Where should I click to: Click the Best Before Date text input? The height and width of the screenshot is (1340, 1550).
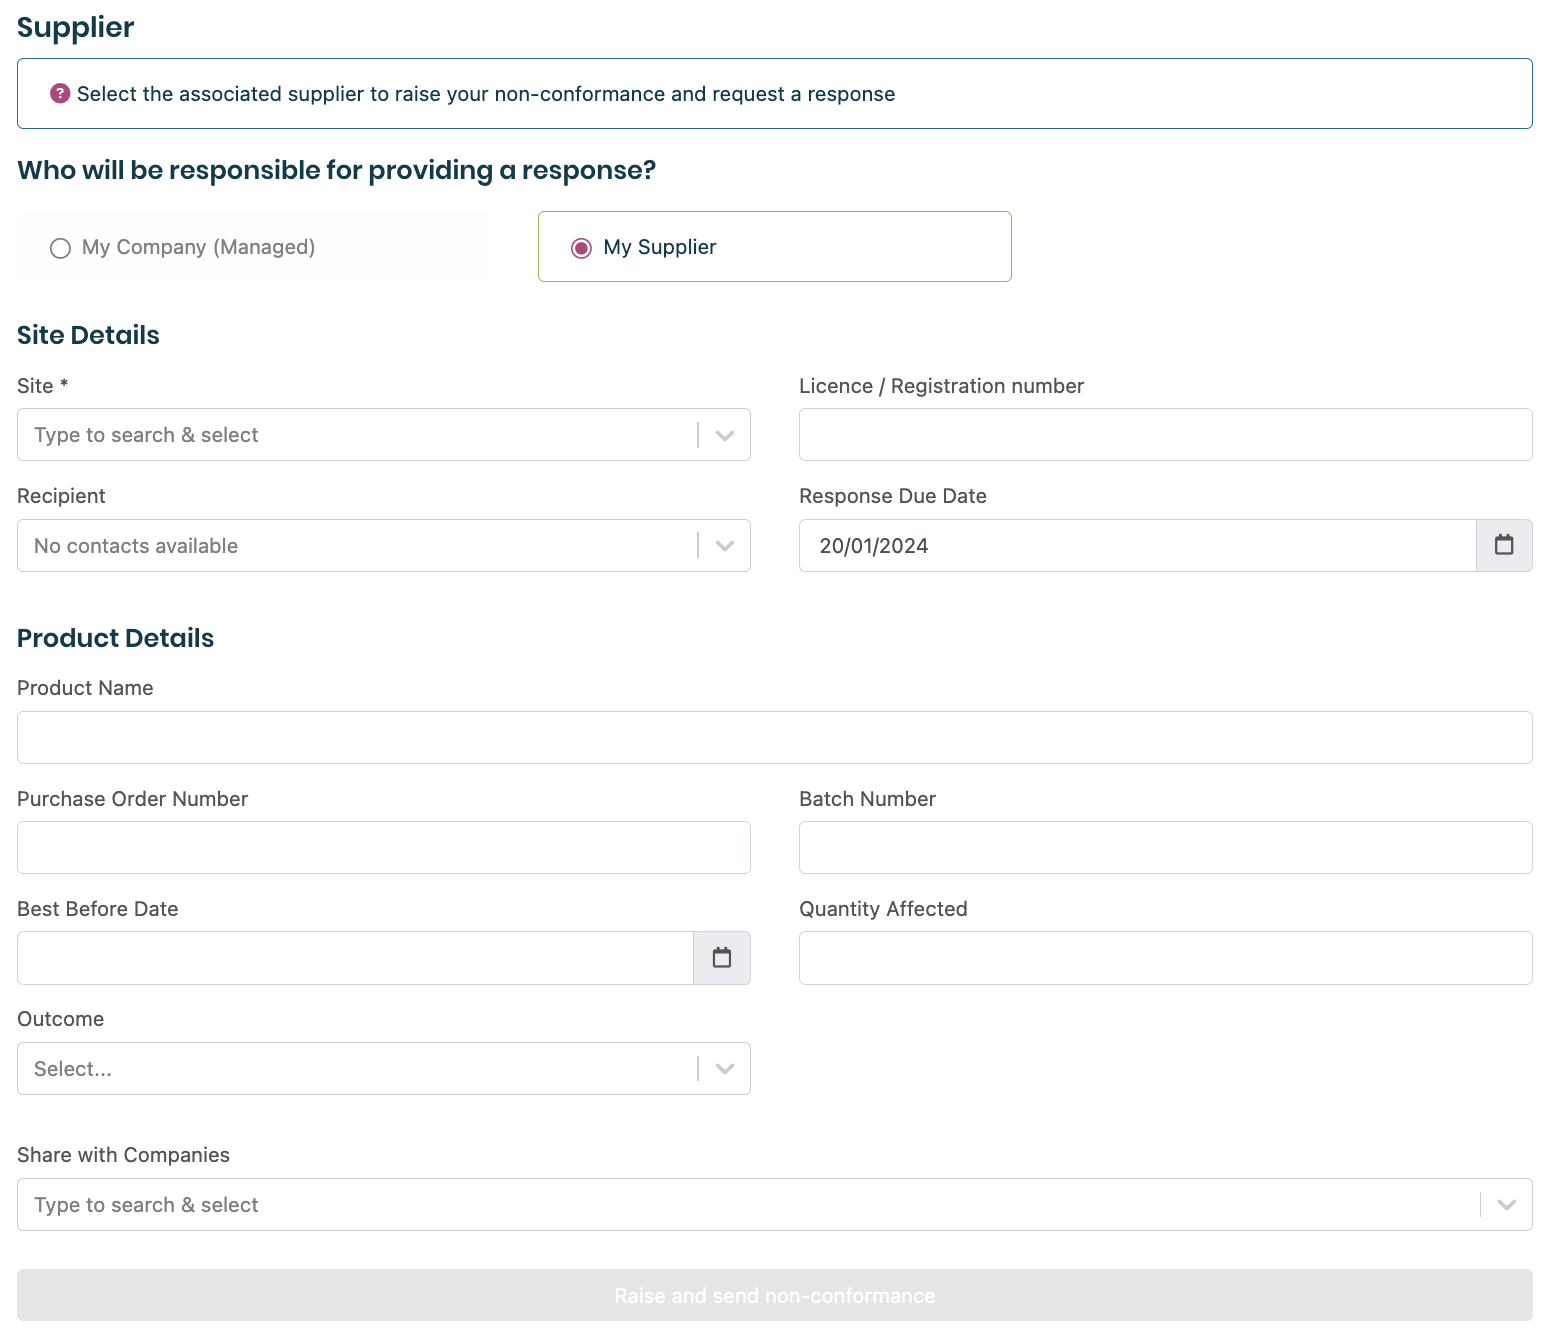355,958
